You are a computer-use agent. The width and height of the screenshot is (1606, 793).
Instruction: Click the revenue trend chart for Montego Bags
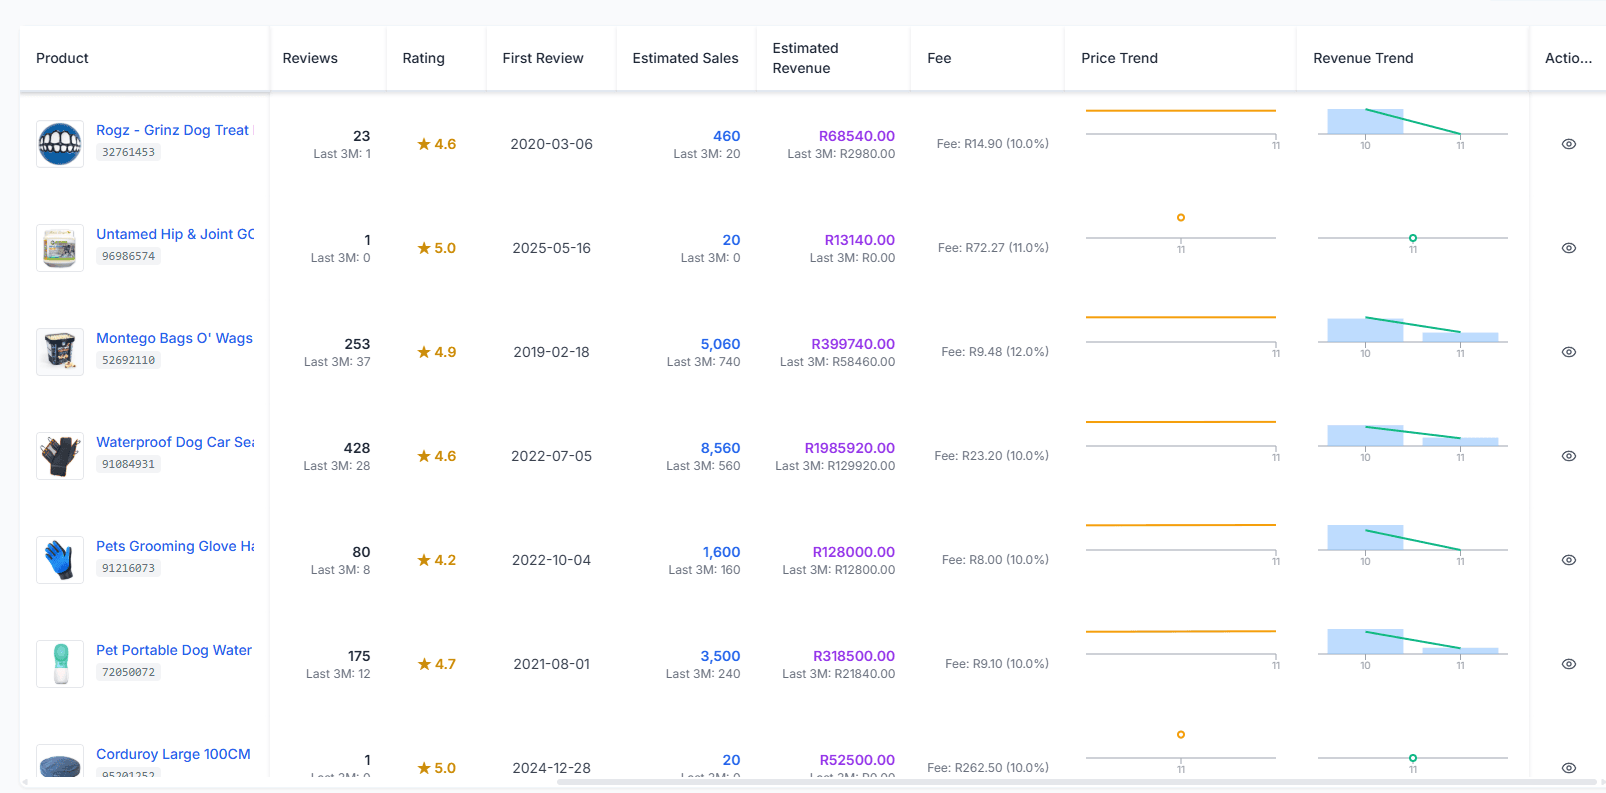click(x=1412, y=333)
